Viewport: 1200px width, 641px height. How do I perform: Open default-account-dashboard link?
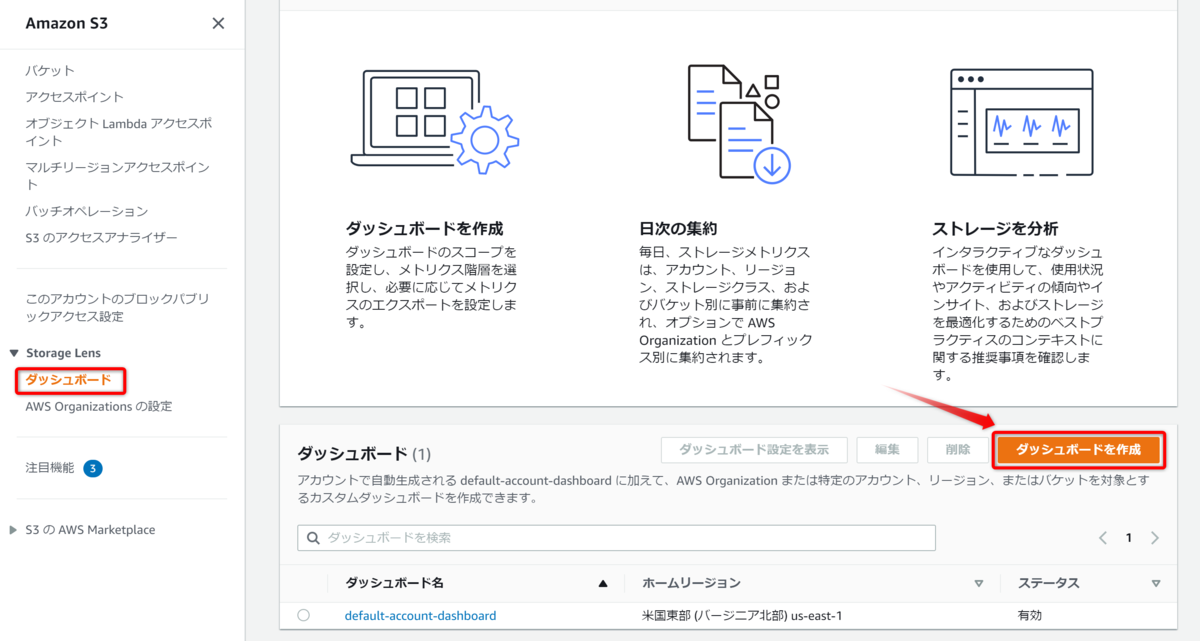[x=420, y=616]
